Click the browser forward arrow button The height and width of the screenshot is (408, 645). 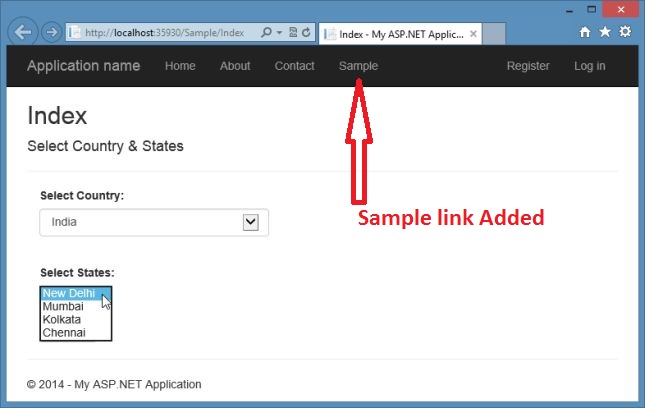tap(51, 32)
